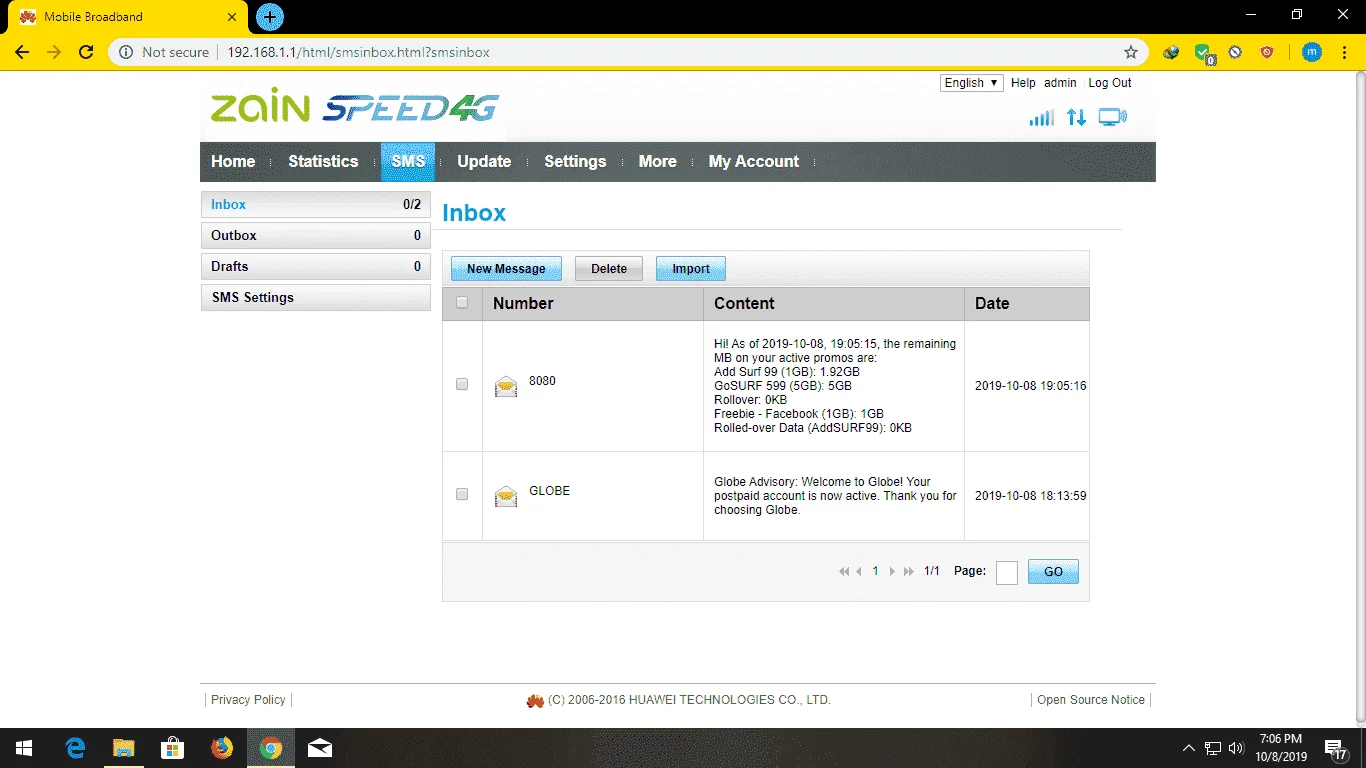Click the grey circular extension icon
The image size is (1366, 768).
click(x=1236, y=52)
